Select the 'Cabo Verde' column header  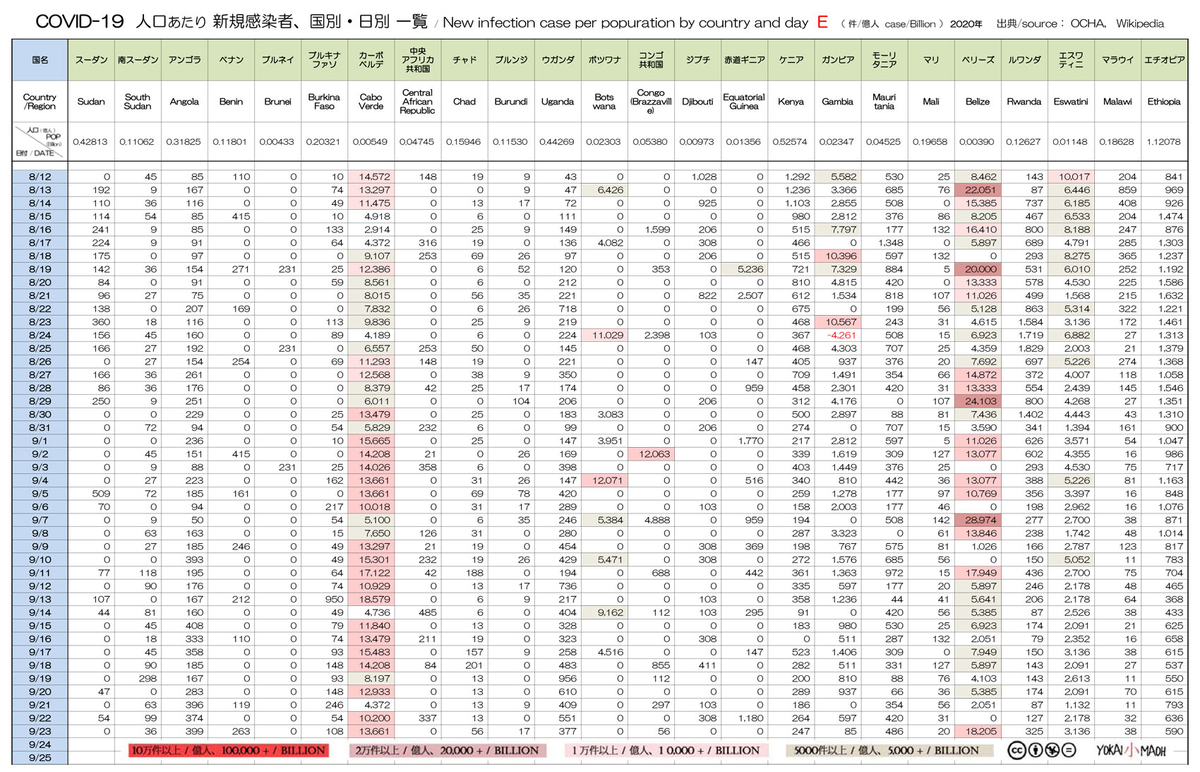click(x=370, y=102)
